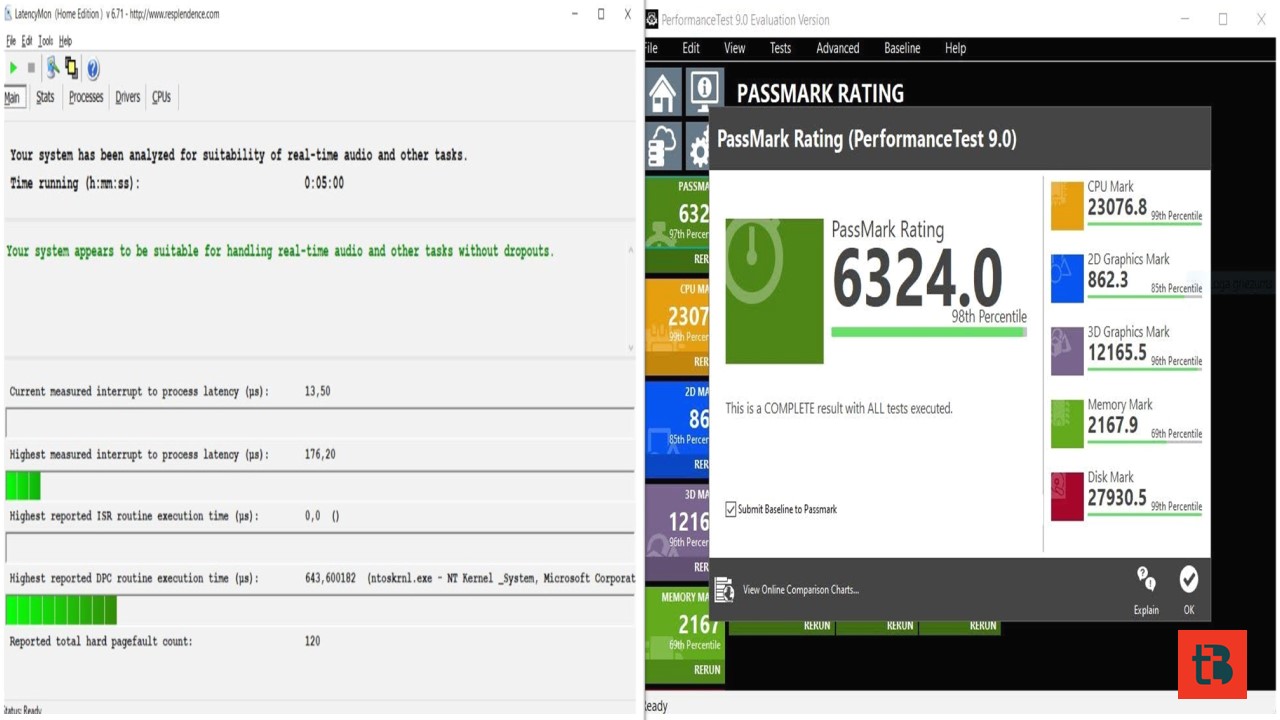Switch to the Main tab
This screenshot has width=1280, height=720.
[x=12, y=97]
